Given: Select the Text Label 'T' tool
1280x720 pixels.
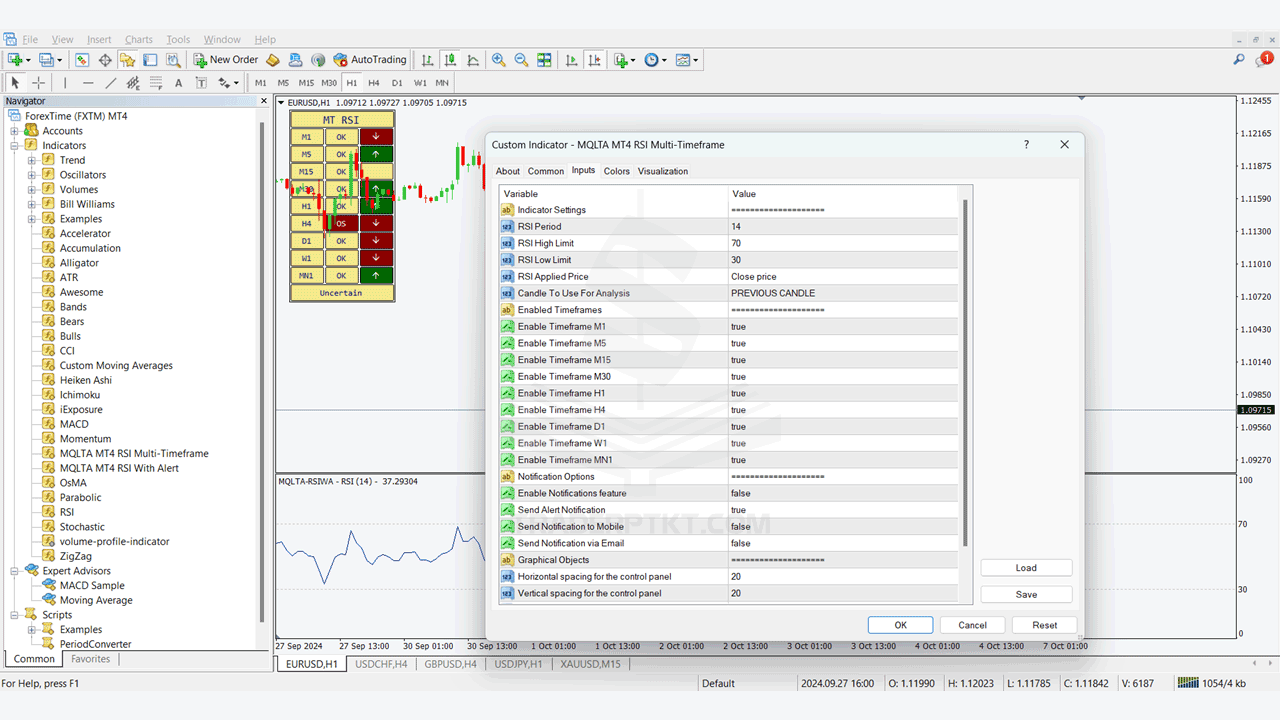Looking at the screenshot, I should pos(201,83).
